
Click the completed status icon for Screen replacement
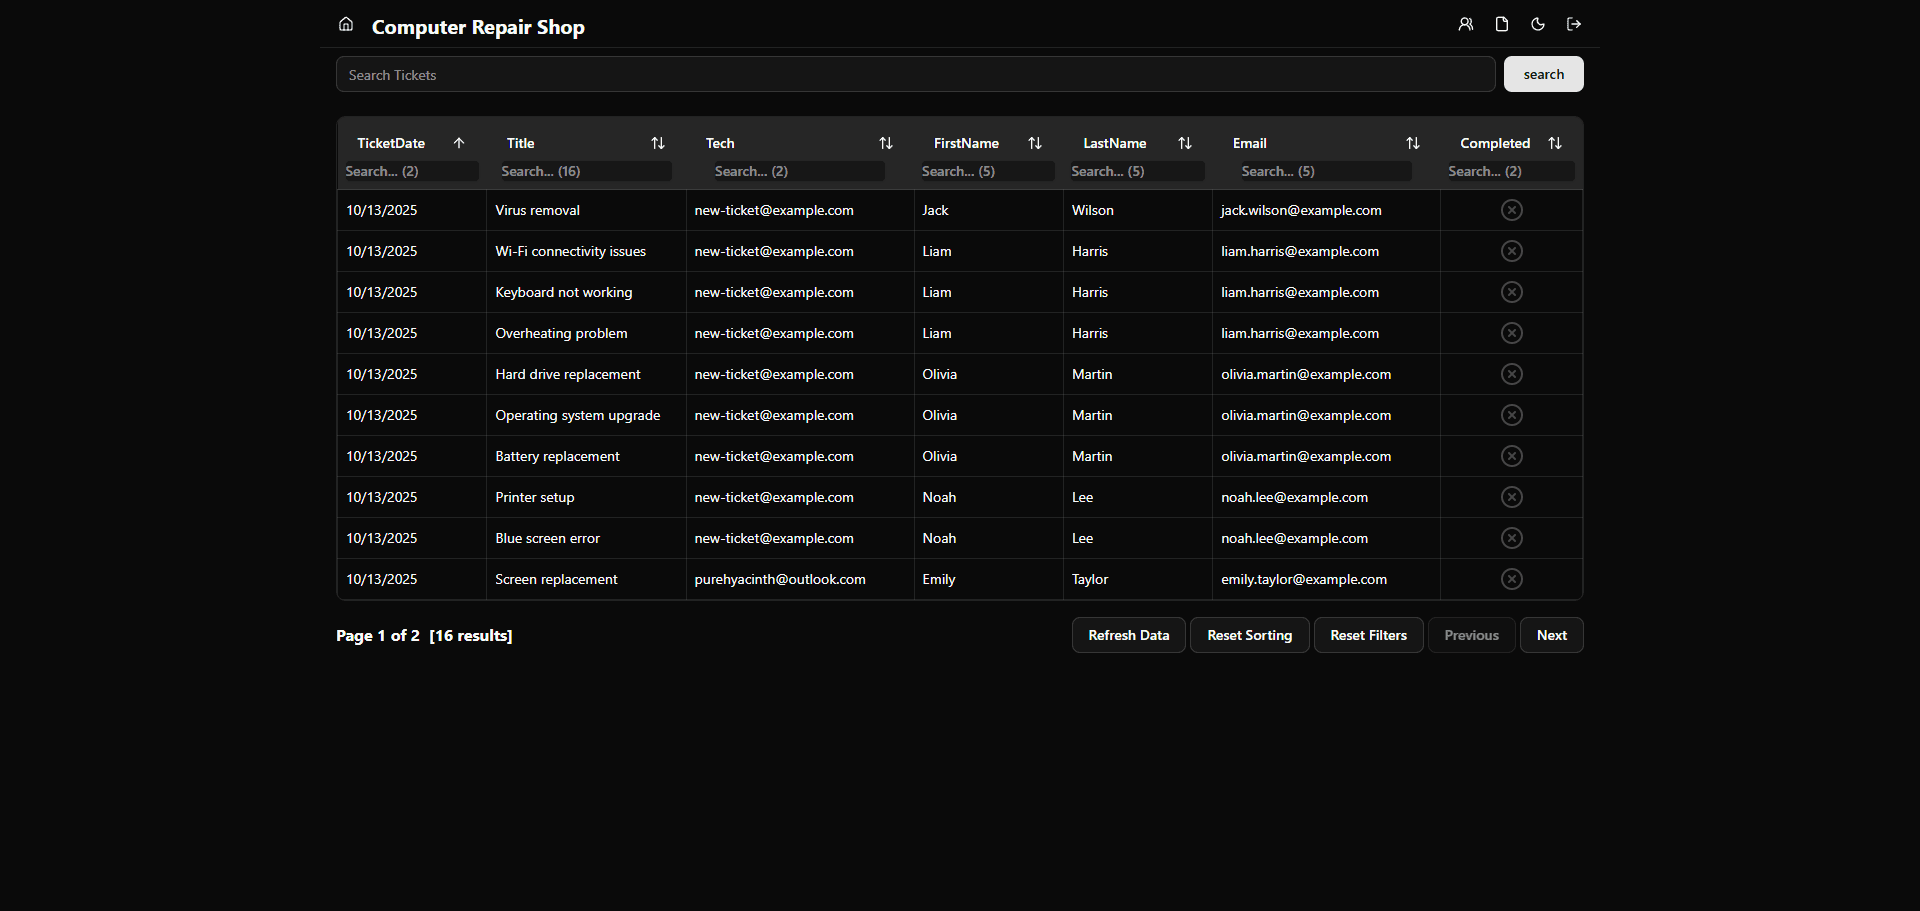1511,579
